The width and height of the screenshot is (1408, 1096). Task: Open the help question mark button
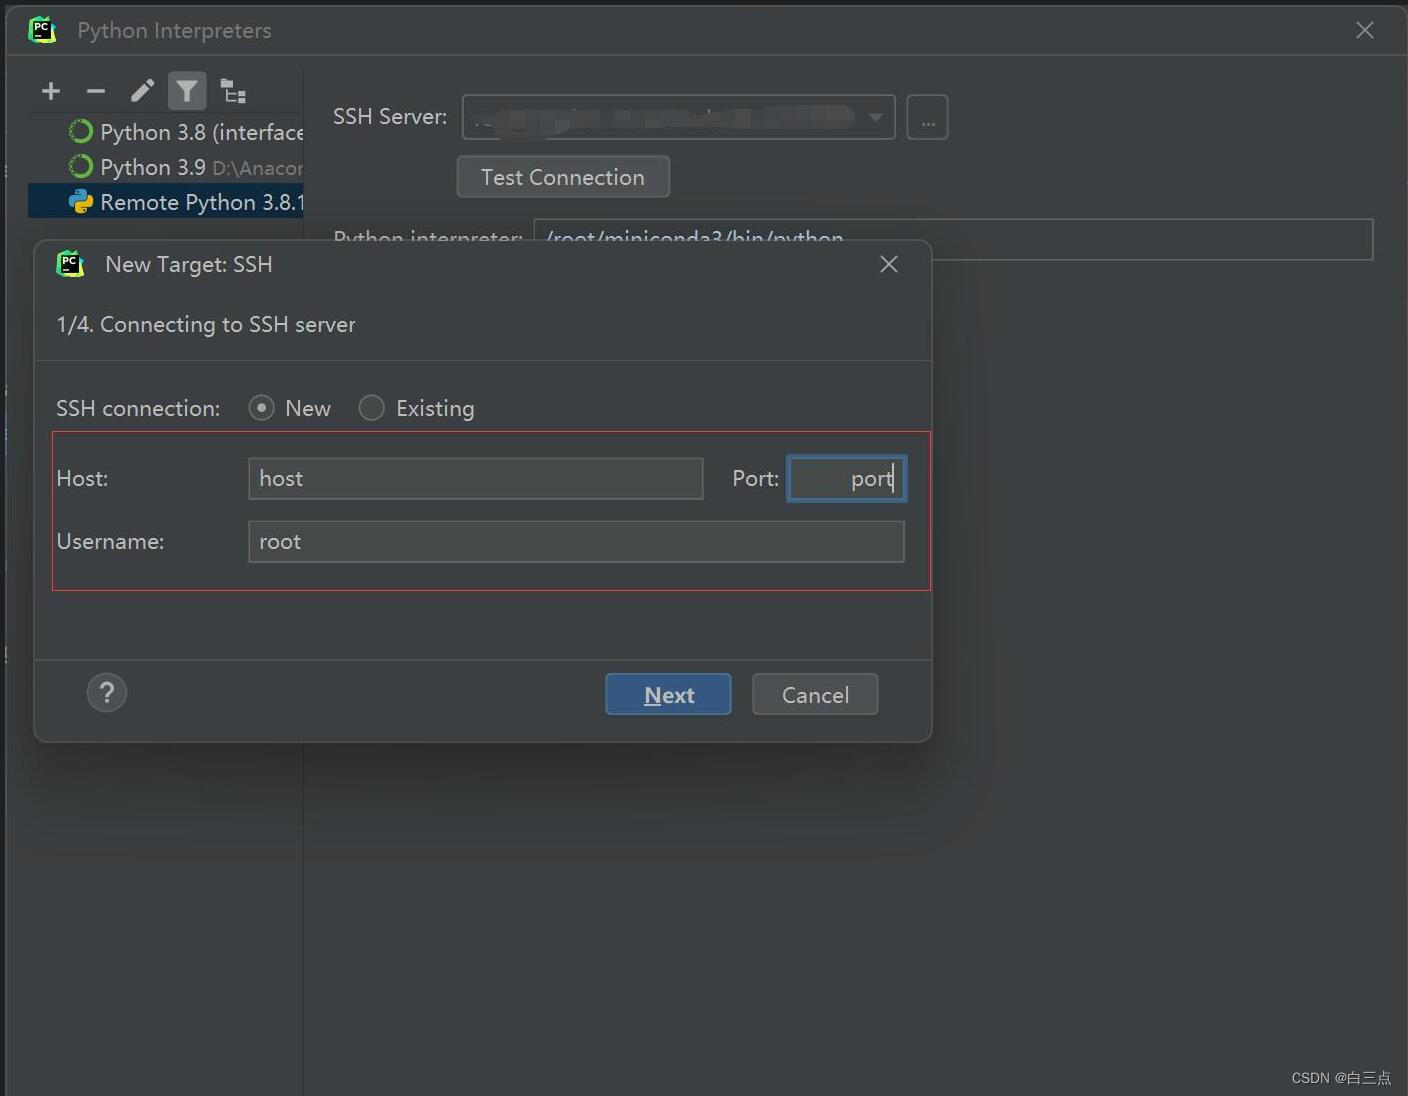[107, 692]
